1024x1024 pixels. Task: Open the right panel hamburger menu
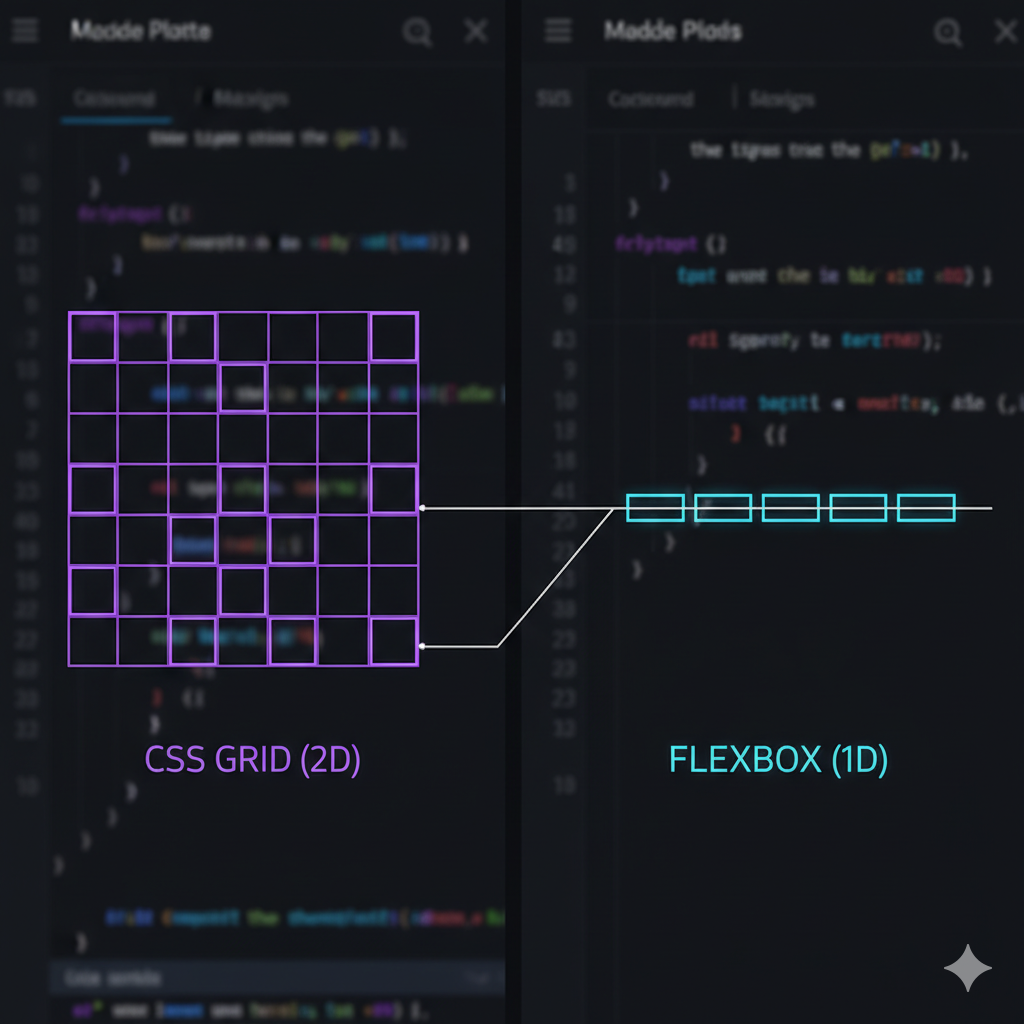pyautogui.click(x=557, y=30)
